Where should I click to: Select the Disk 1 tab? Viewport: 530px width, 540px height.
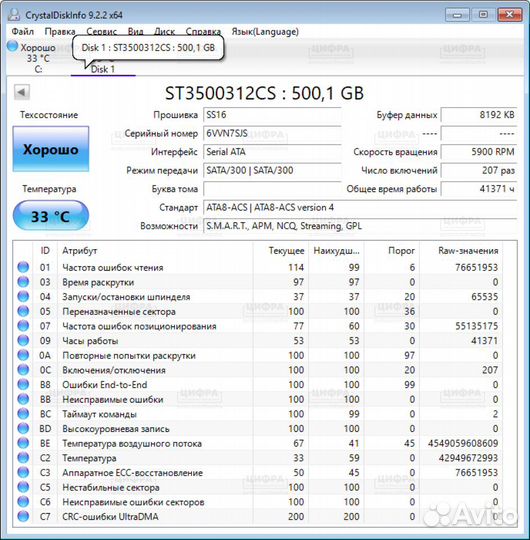coord(103,69)
